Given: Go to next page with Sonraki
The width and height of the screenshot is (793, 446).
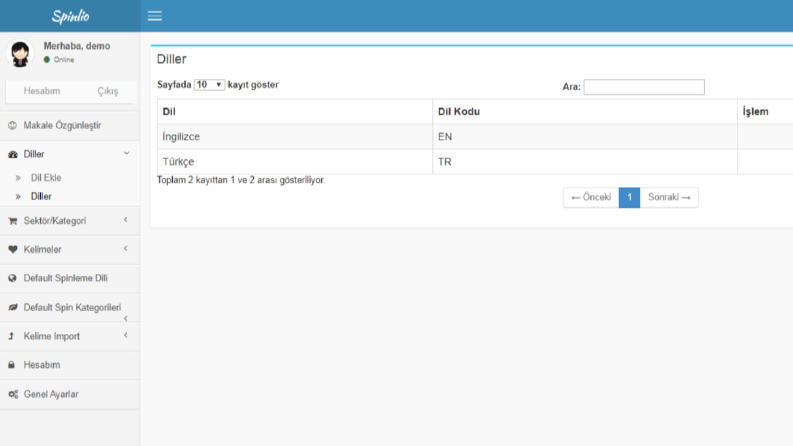Looking at the screenshot, I should coord(669,197).
